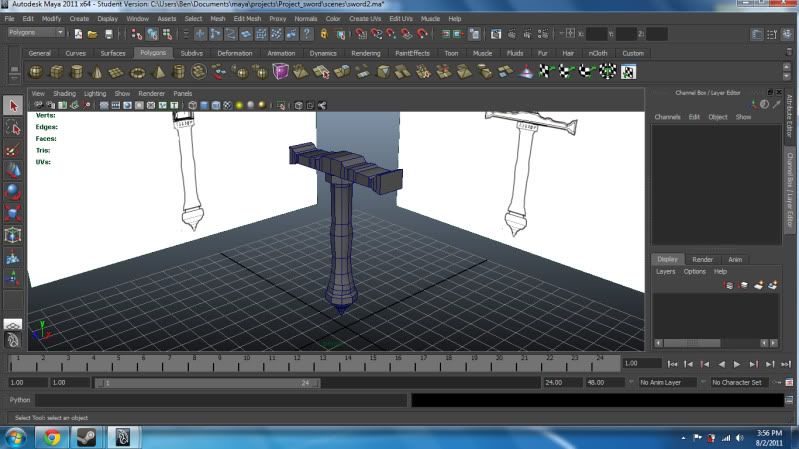Screen dimensions: 799x449
Task: Activate the Scale tool cube icon
Action: click(x=13, y=214)
